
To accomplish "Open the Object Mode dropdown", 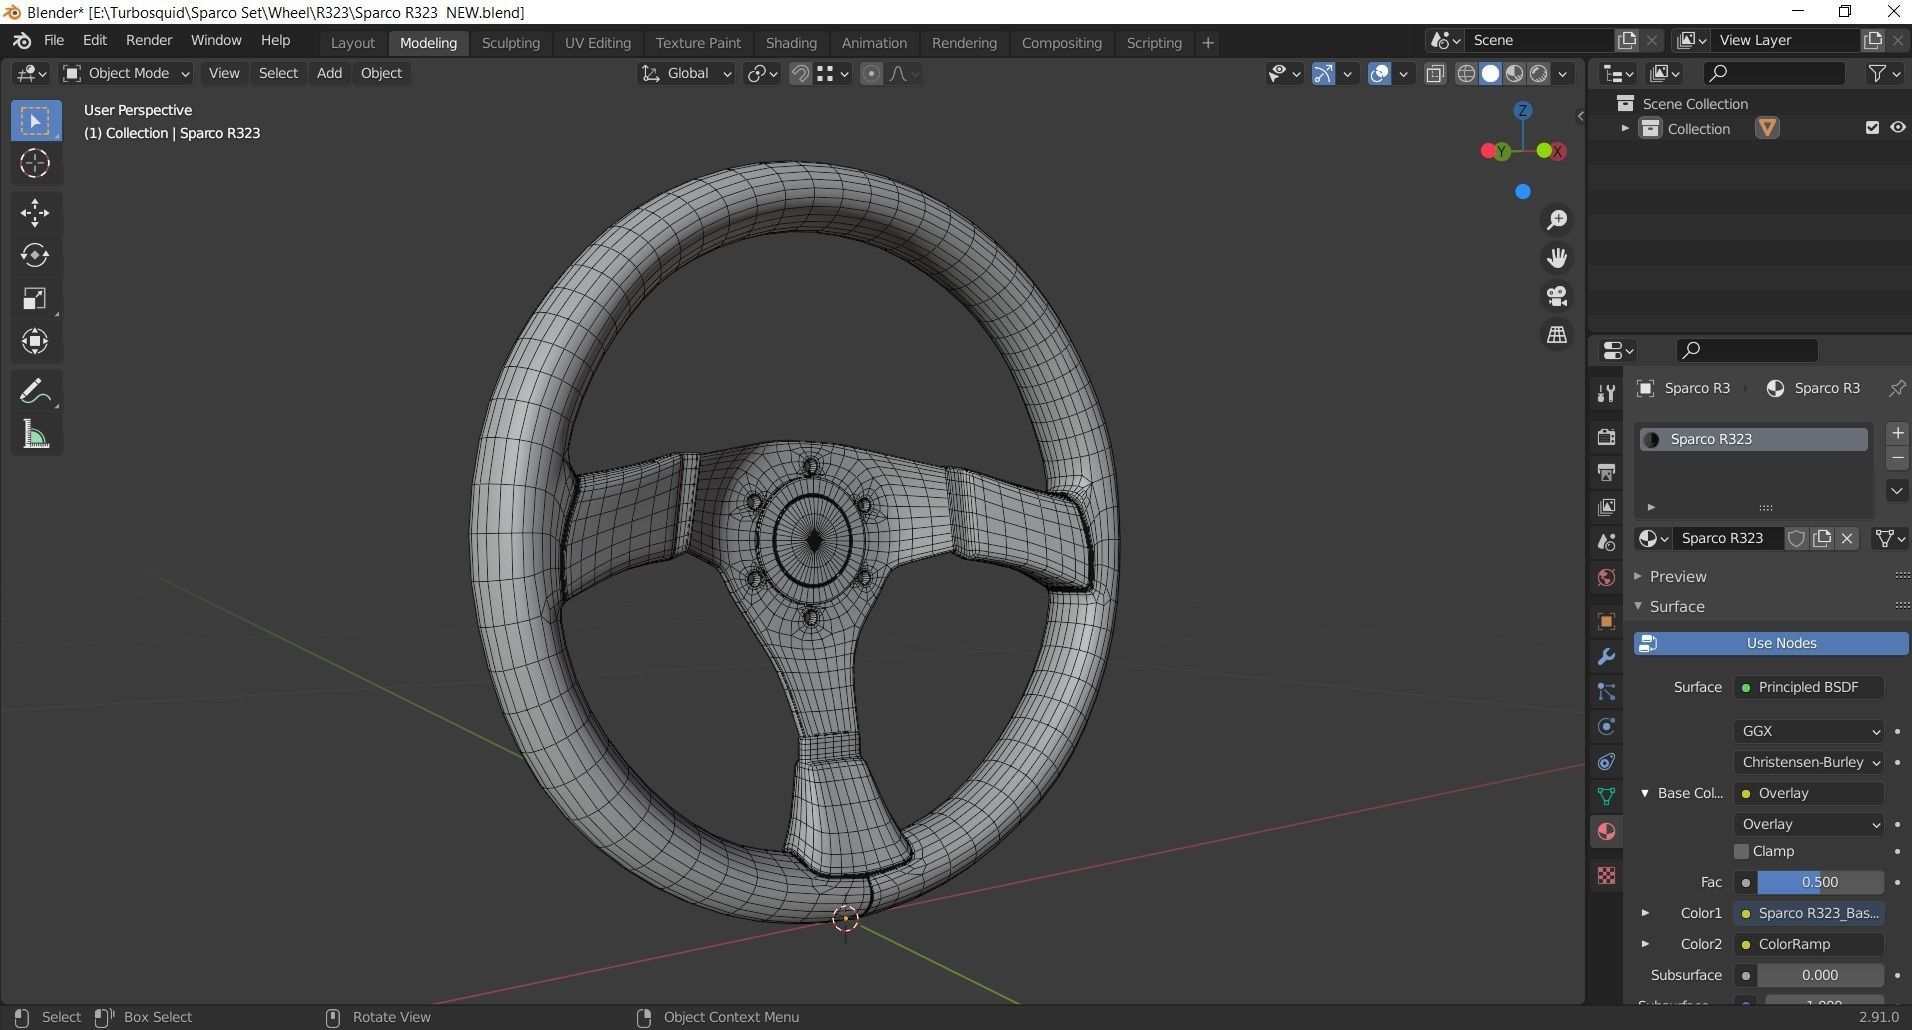I will (x=126, y=73).
